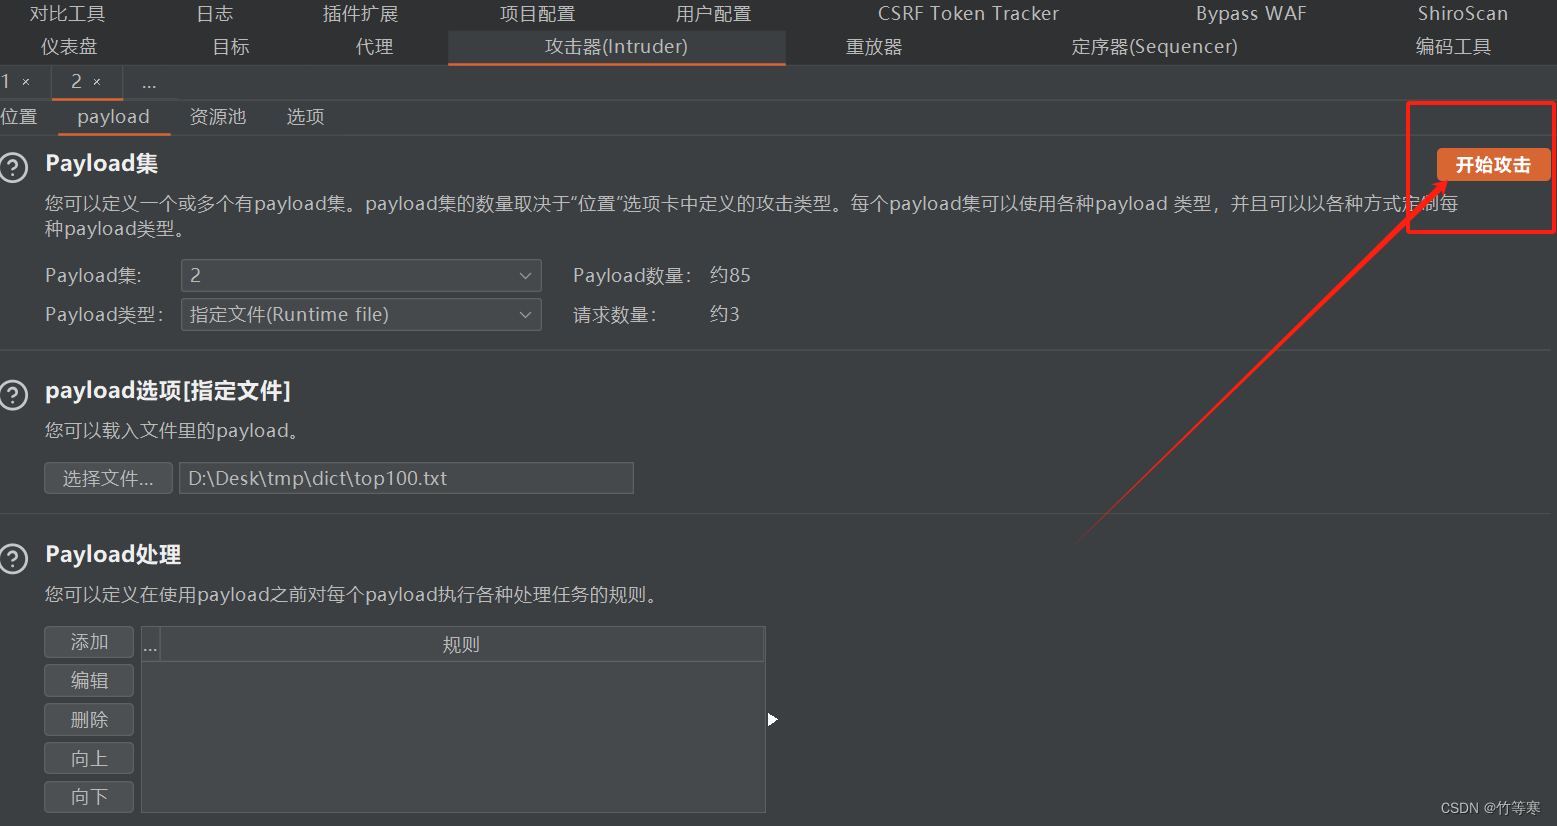Switch to Bypass WAF tab
The height and width of the screenshot is (826, 1557).
(x=1251, y=14)
